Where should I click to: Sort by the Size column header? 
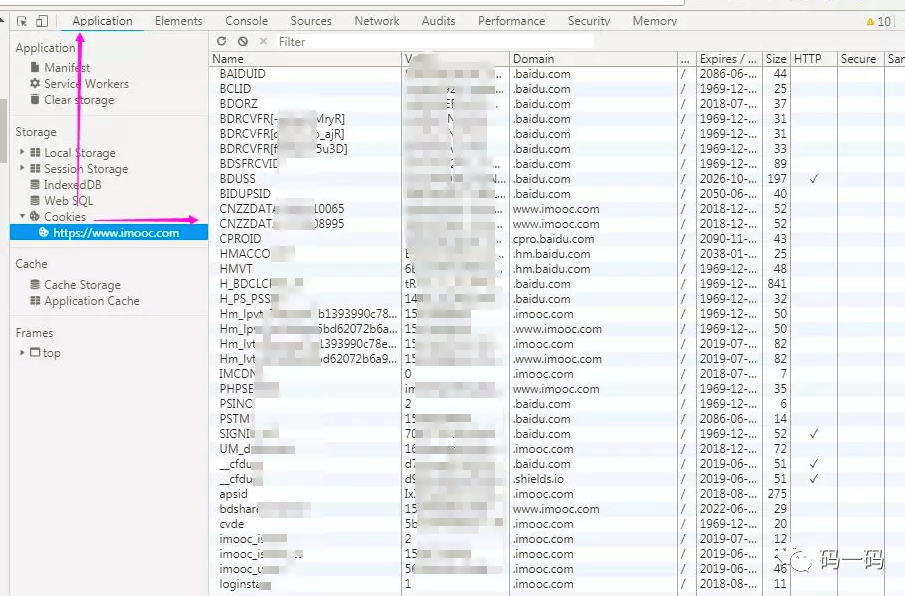pyautogui.click(x=776, y=59)
